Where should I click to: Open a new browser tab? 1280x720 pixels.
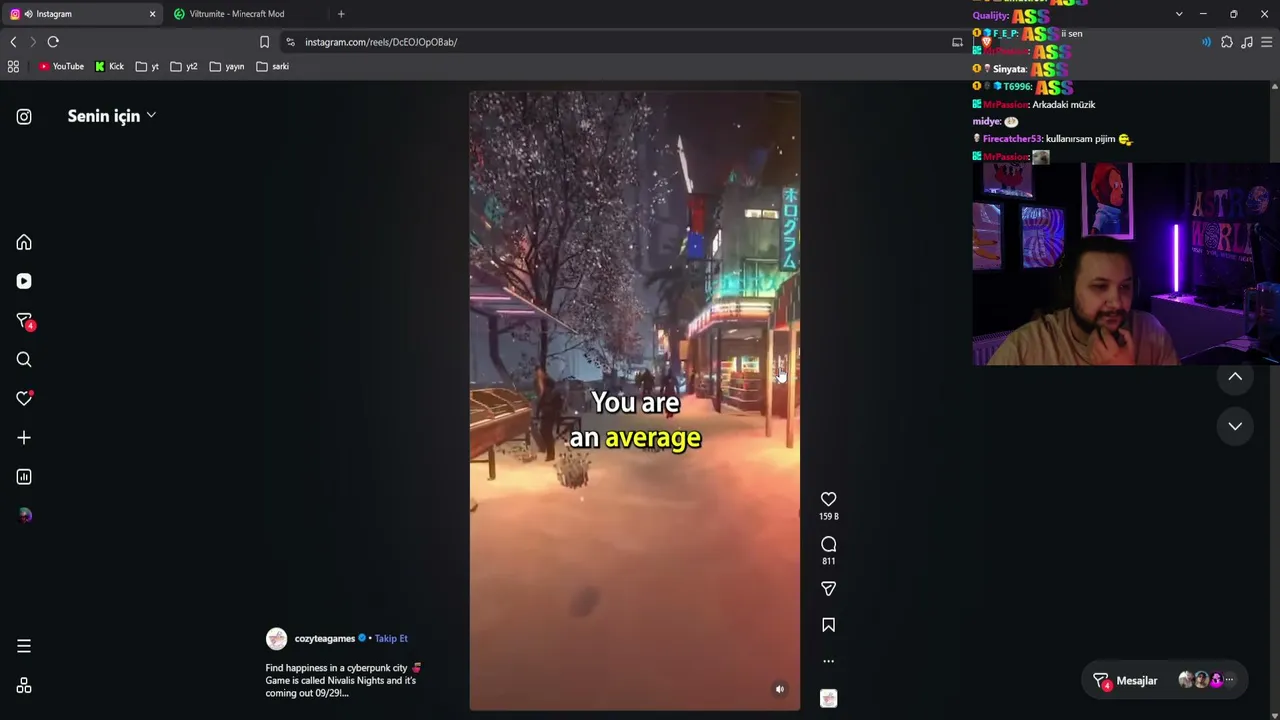pyautogui.click(x=341, y=14)
